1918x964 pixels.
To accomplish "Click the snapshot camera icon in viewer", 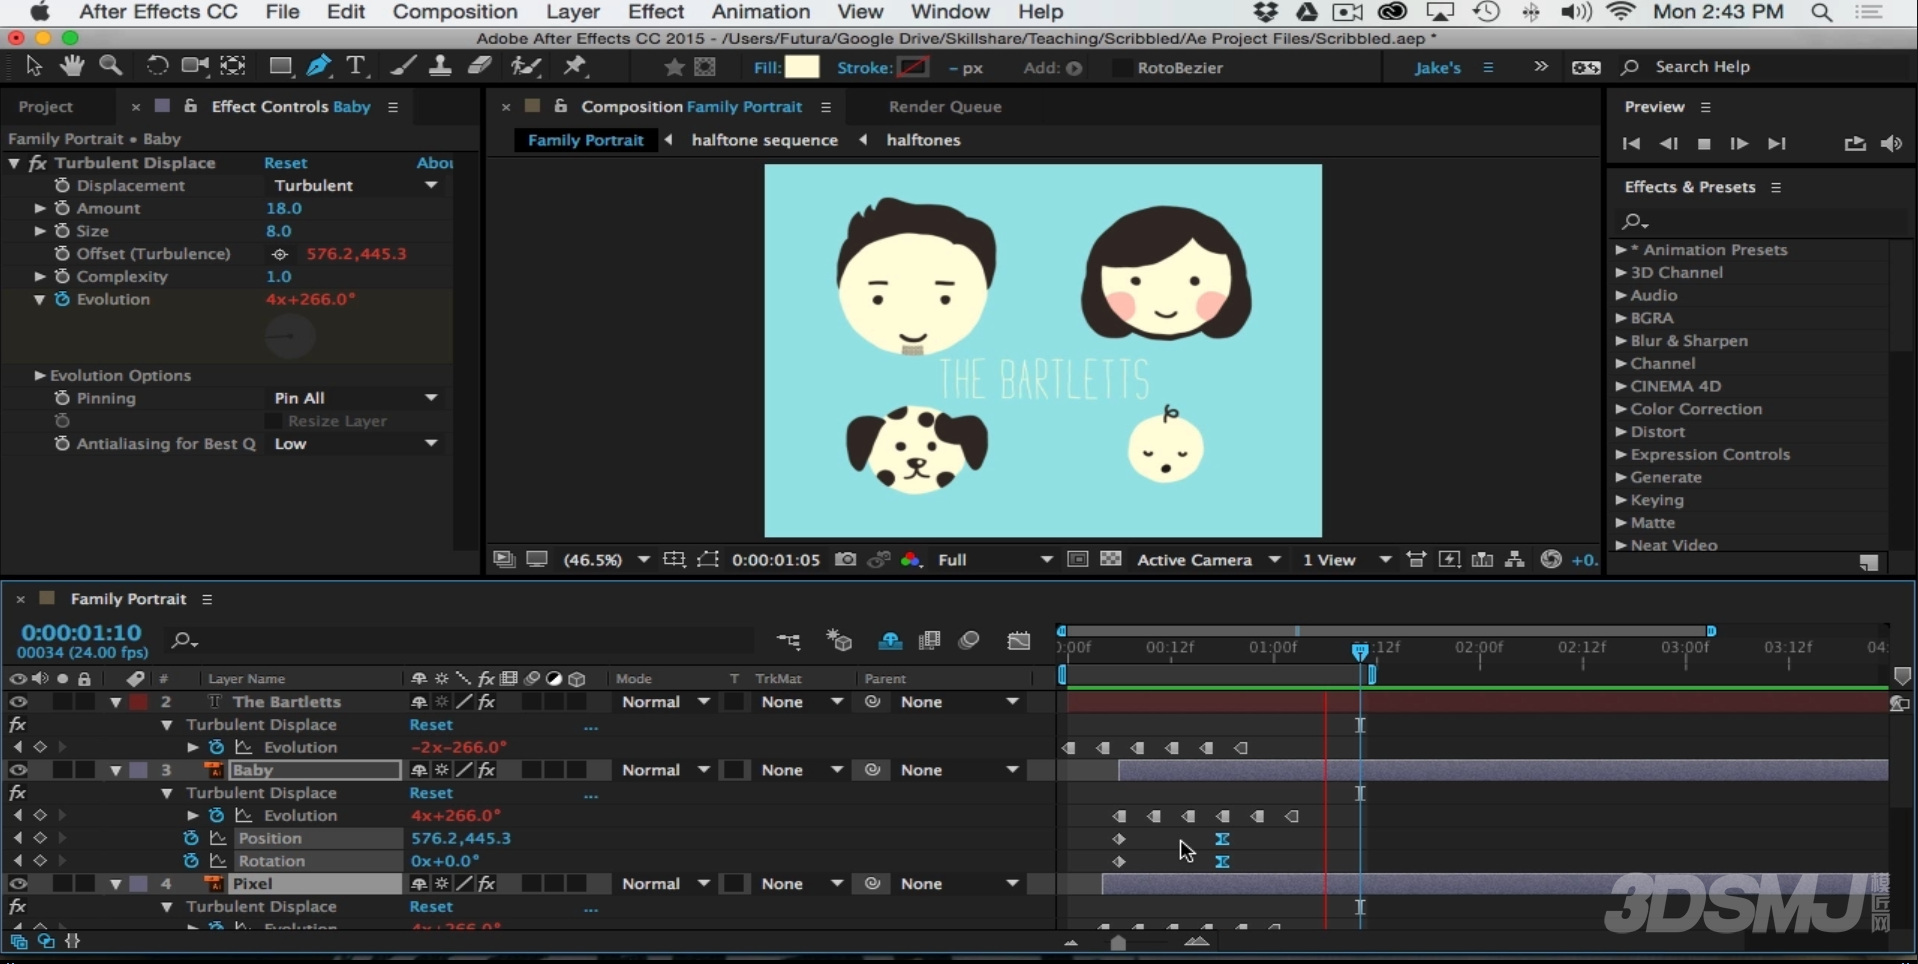I will [x=845, y=559].
